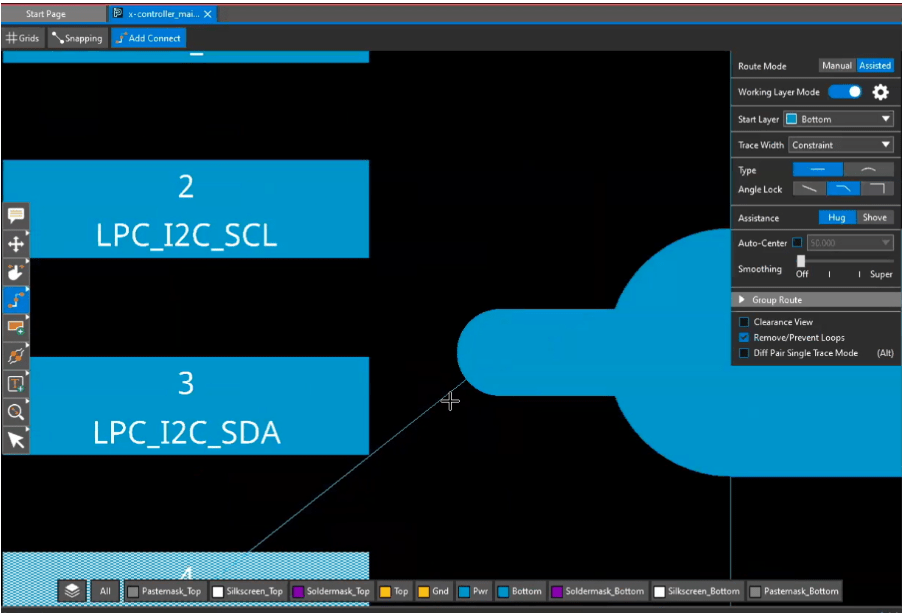Enable Clearance View checkbox
Screen dimensions: 907x616
(x=744, y=322)
